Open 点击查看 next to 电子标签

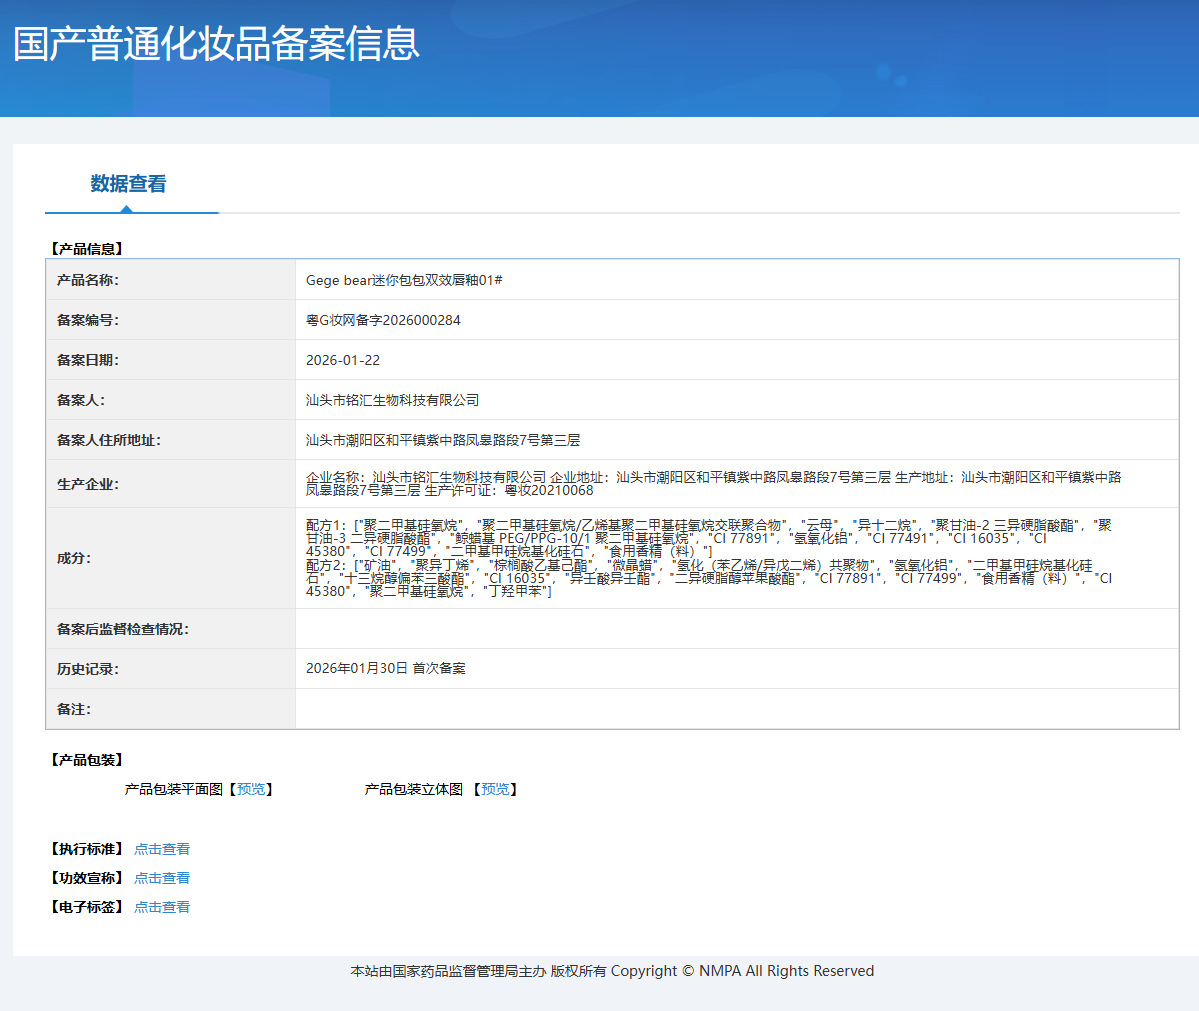point(162,907)
